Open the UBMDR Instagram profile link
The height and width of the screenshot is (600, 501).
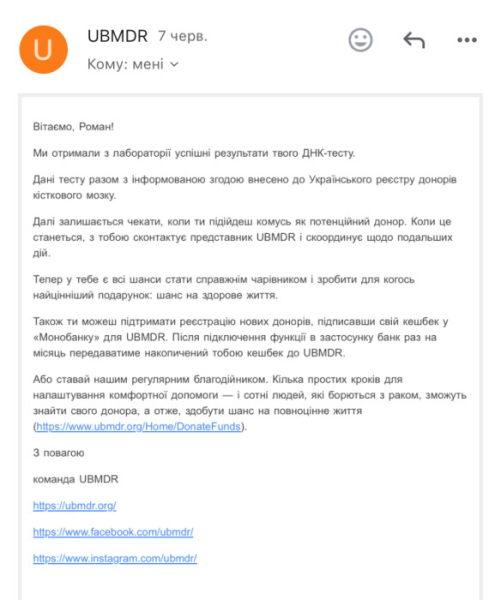115,558
